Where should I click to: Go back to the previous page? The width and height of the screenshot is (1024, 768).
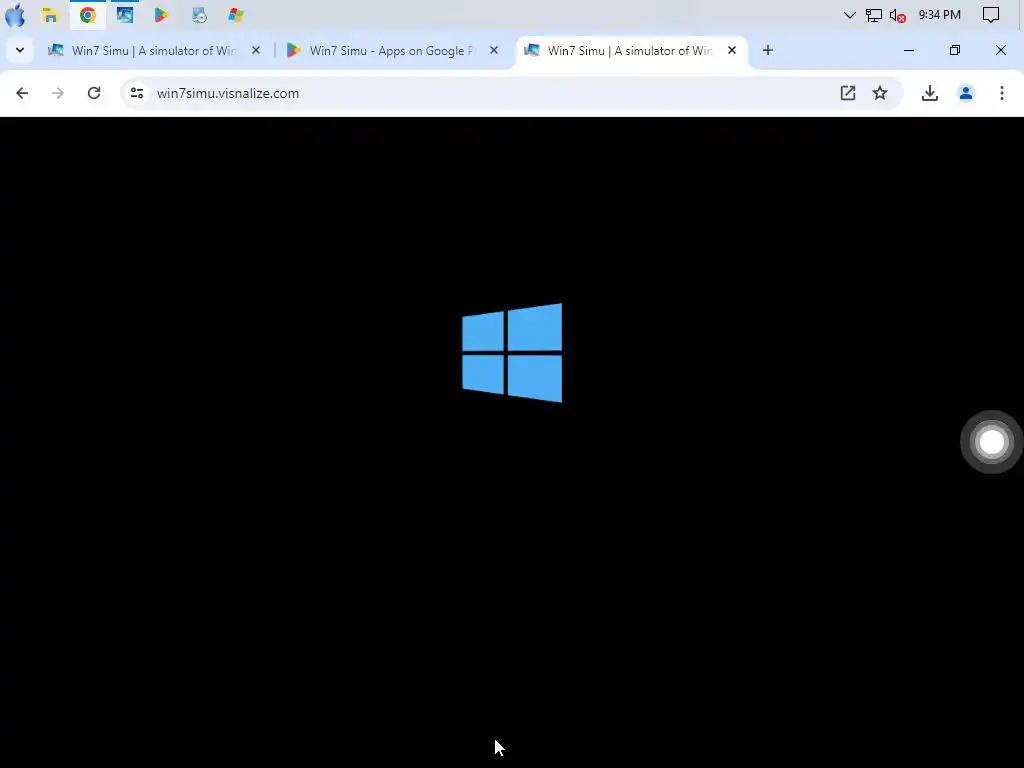coord(22,93)
